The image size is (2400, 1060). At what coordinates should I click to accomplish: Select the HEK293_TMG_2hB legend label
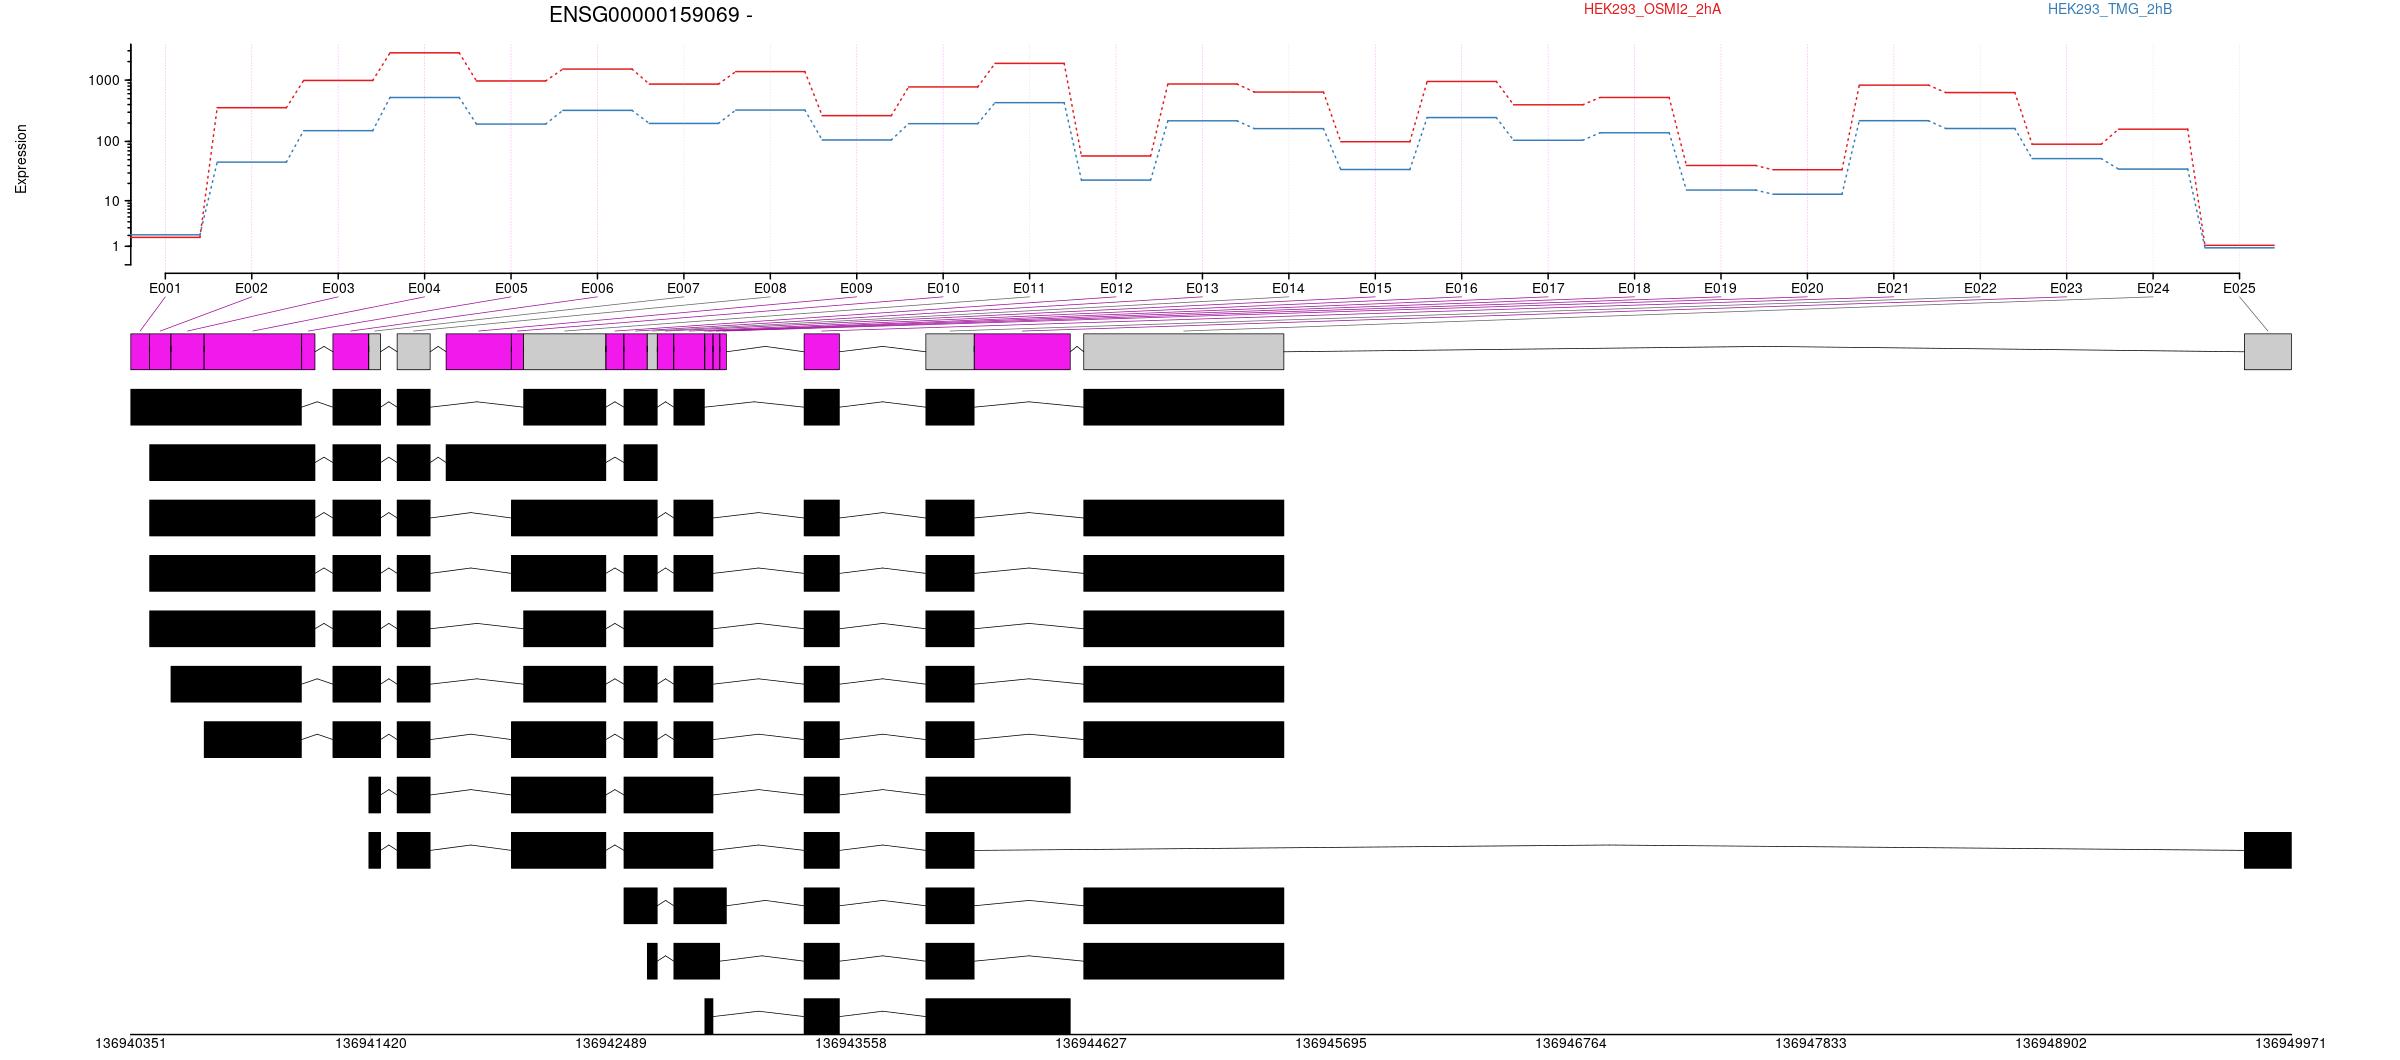(2110, 9)
